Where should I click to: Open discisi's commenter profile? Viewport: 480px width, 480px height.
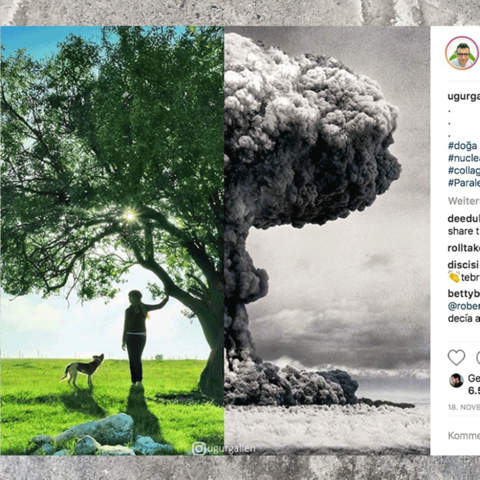tap(463, 265)
